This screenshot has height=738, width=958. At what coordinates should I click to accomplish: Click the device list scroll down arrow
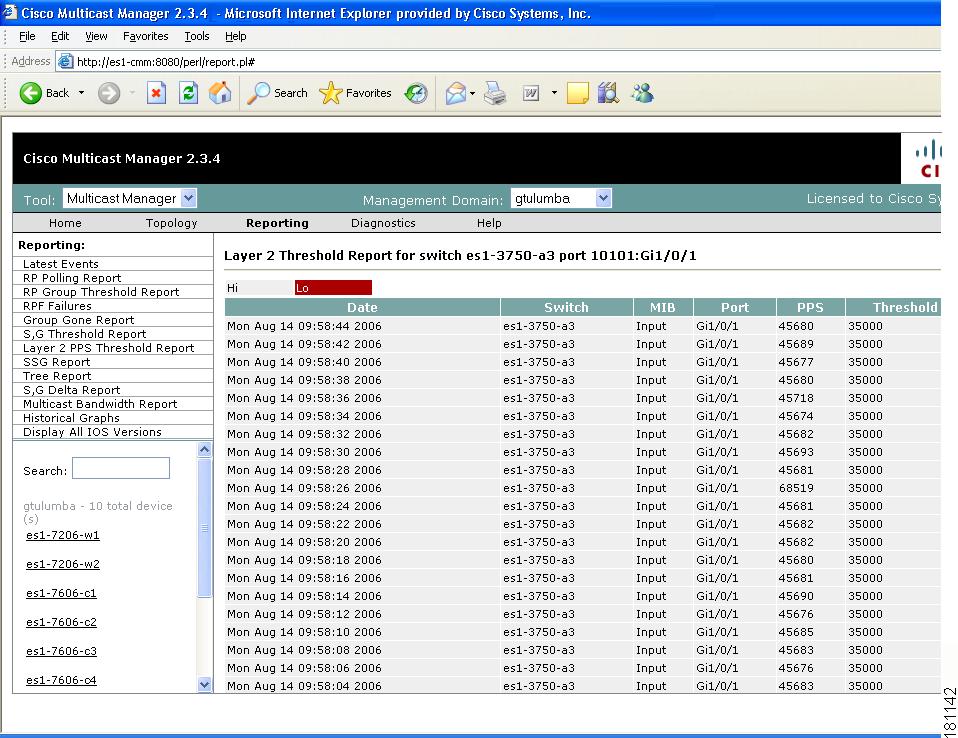205,685
